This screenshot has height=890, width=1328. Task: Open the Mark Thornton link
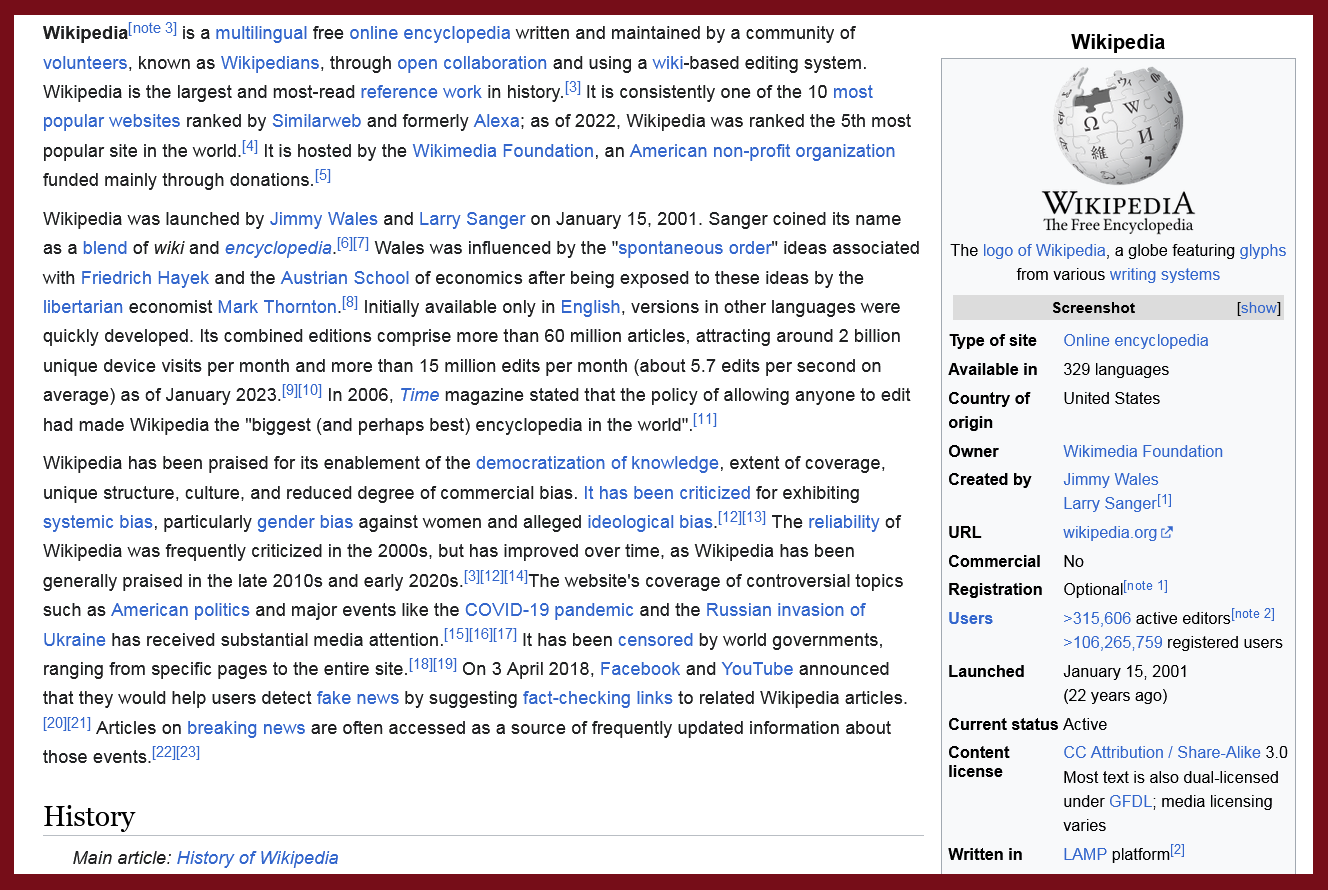(x=277, y=307)
